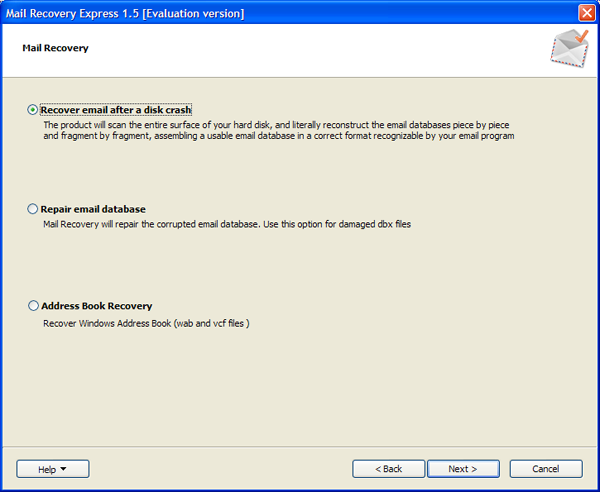Click the blank white header banner area

click(x=300, y=50)
